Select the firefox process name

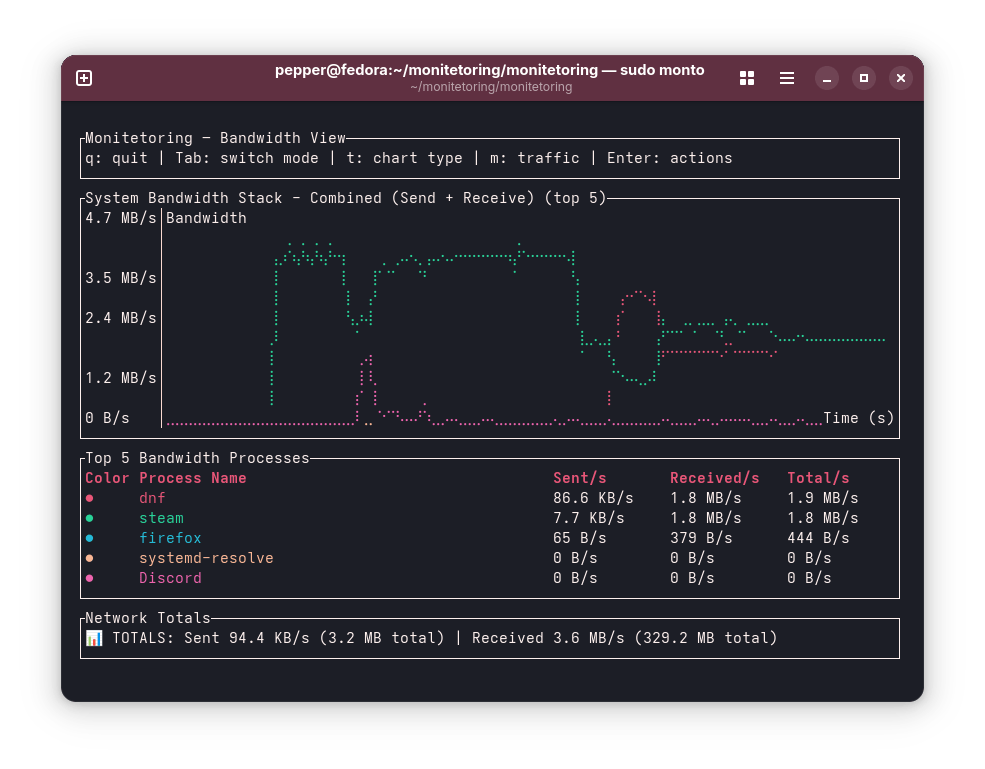pos(170,538)
